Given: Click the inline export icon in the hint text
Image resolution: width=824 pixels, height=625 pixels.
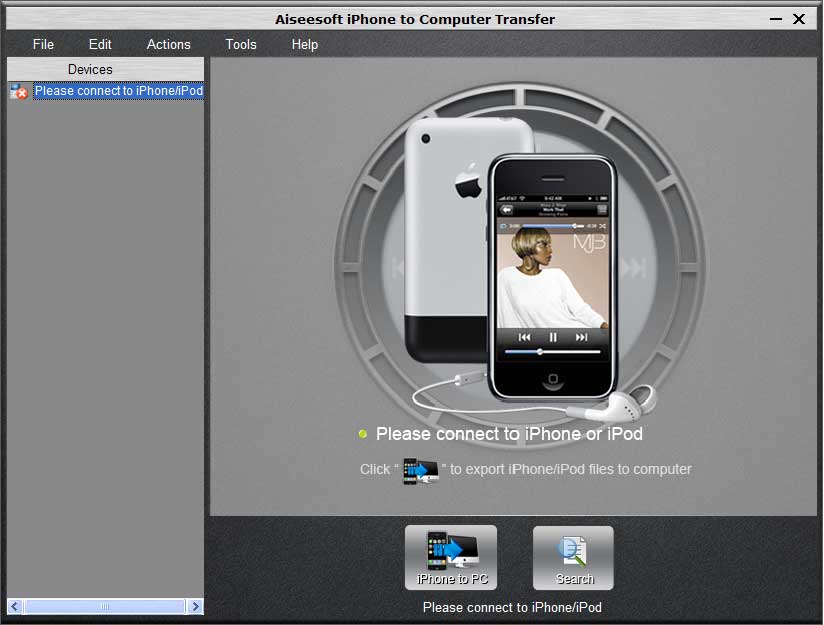Looking at the screenshot, I should pyautogui.click(x=421, y=470).
